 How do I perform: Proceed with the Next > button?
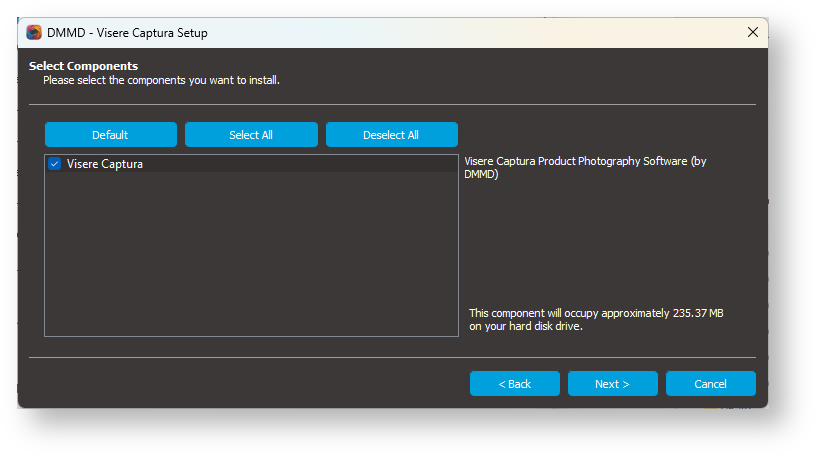tap(612, 384)
